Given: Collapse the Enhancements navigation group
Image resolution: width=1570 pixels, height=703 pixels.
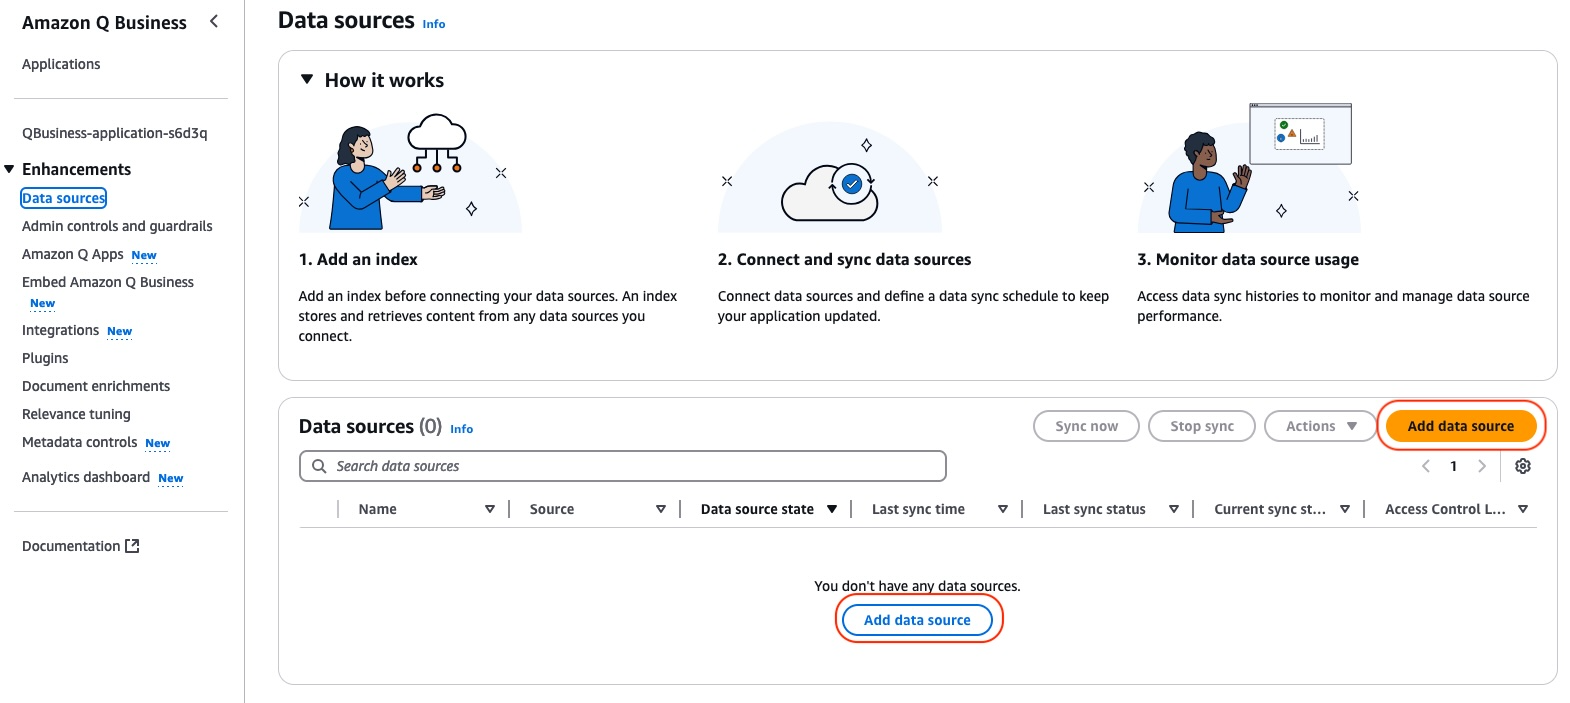Looking at the screenshot, I should pos(9,169).
